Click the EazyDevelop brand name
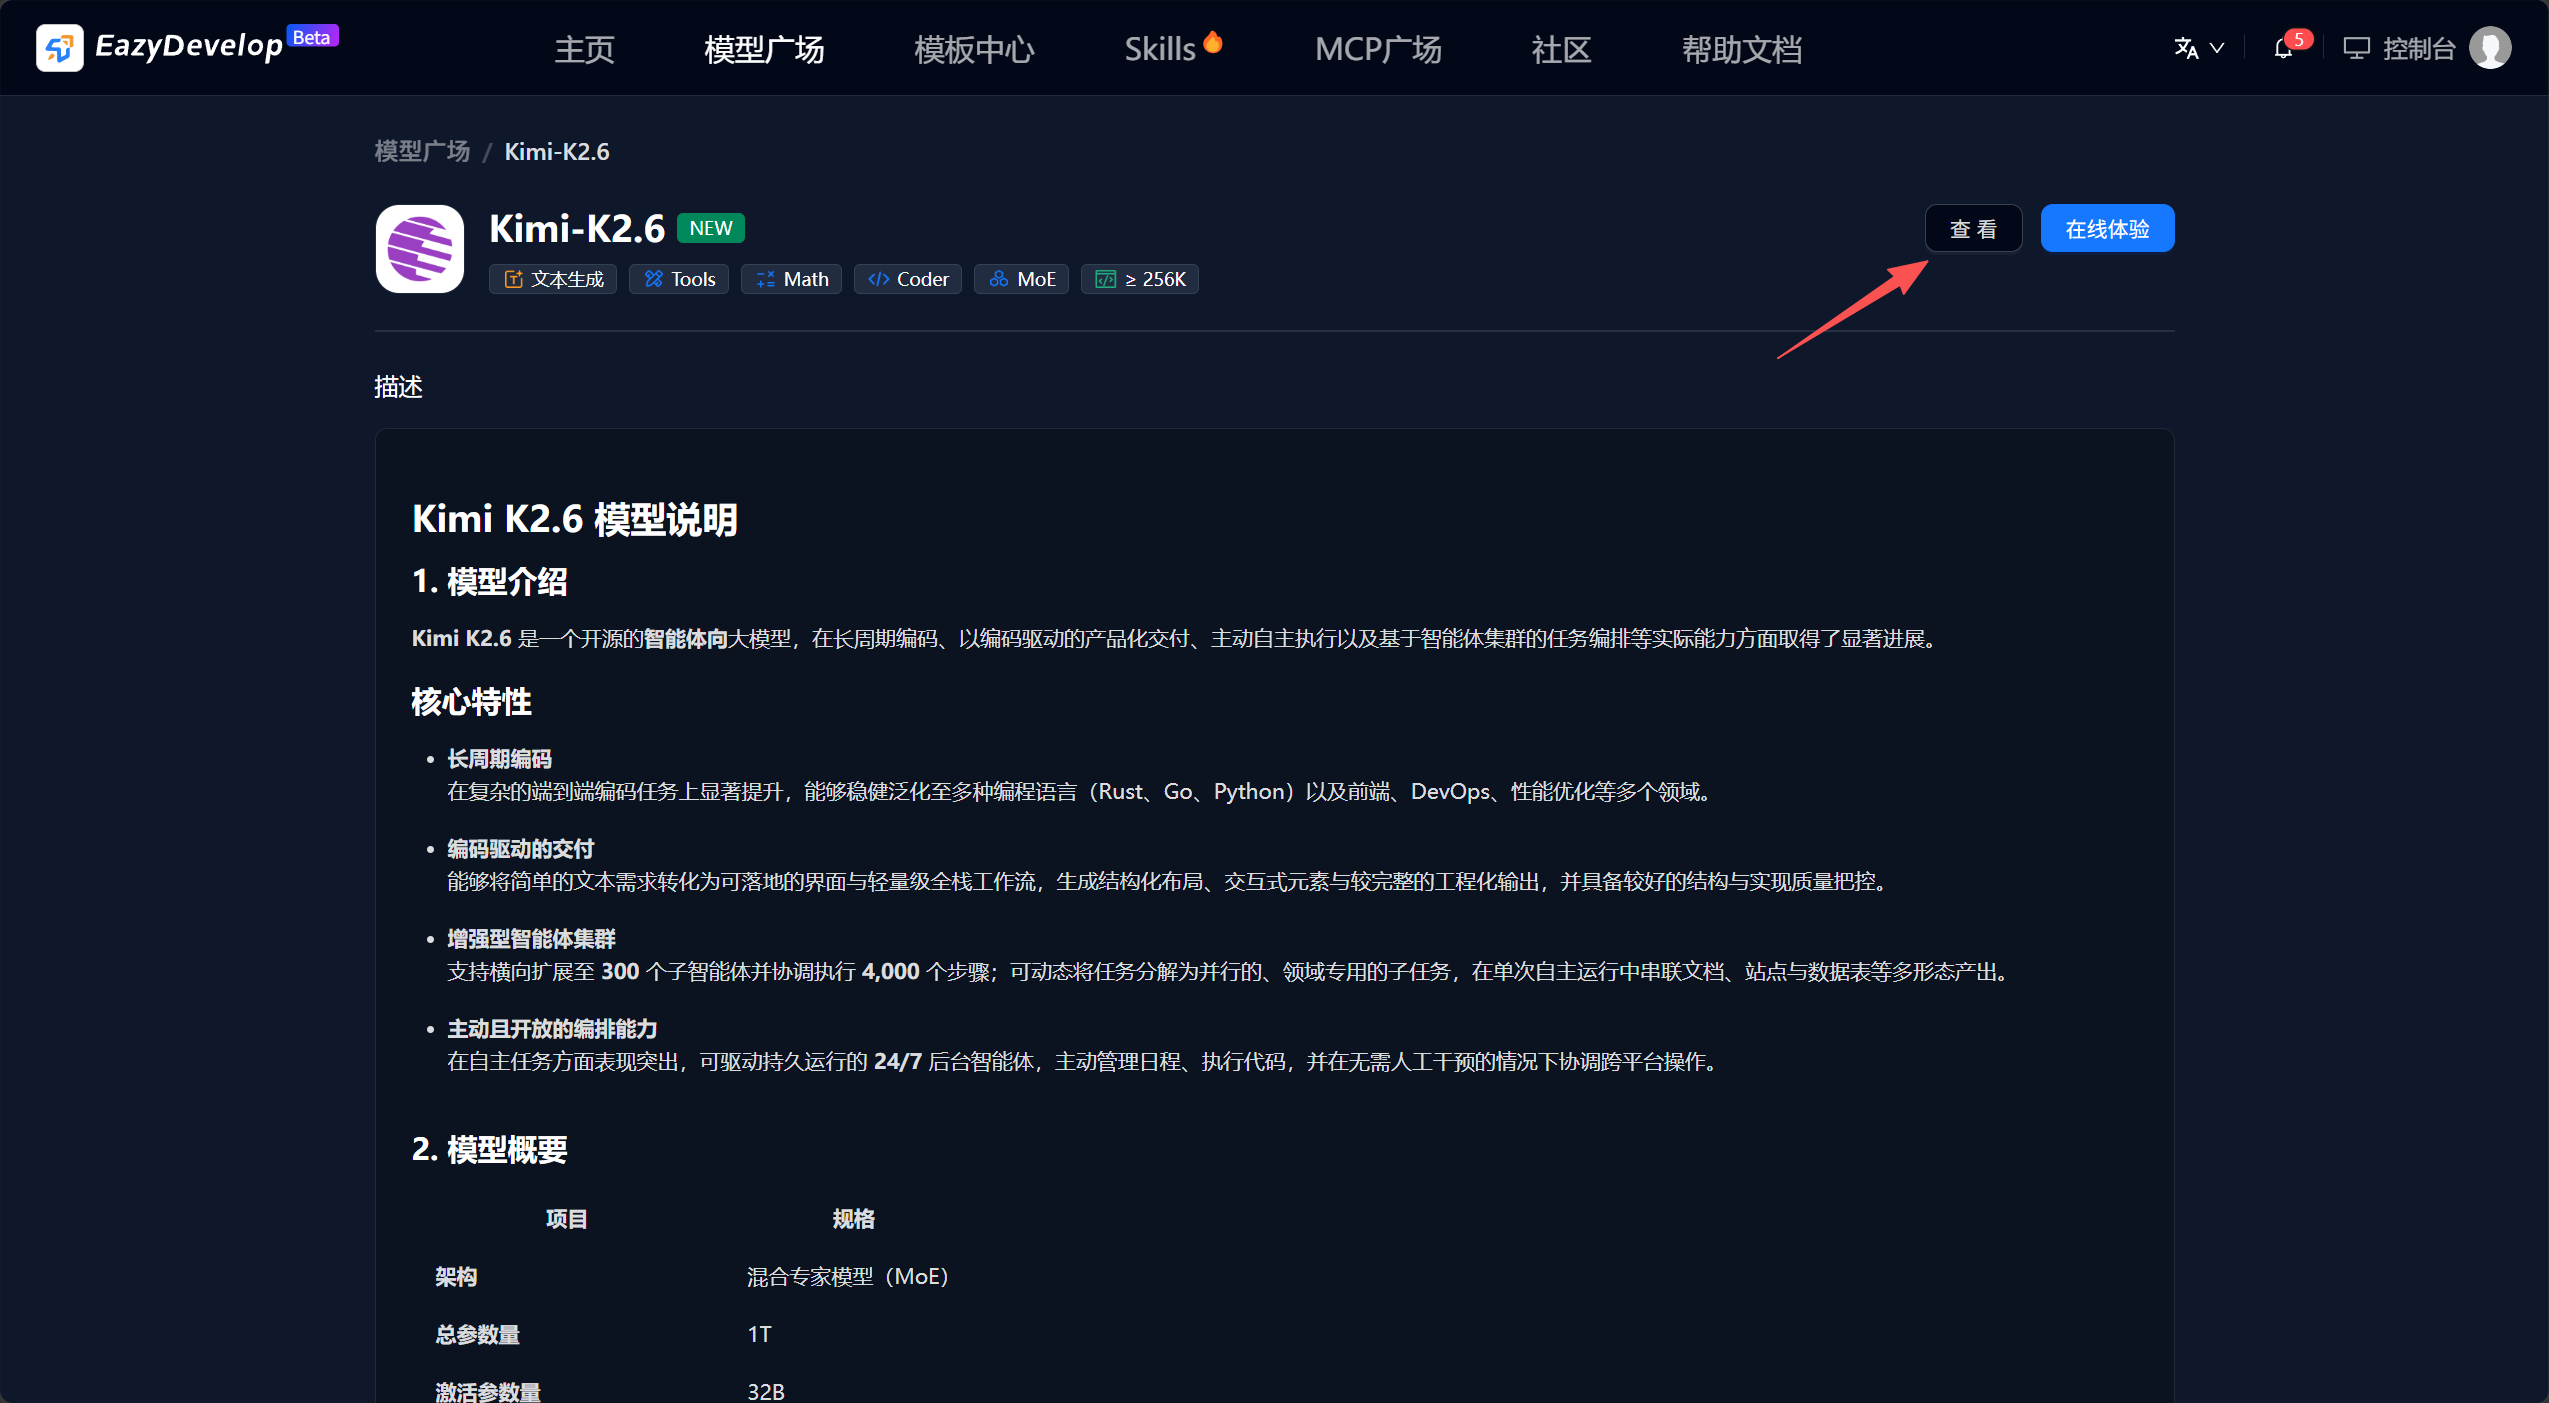The image size is (2549, 1403). point(189,46)
